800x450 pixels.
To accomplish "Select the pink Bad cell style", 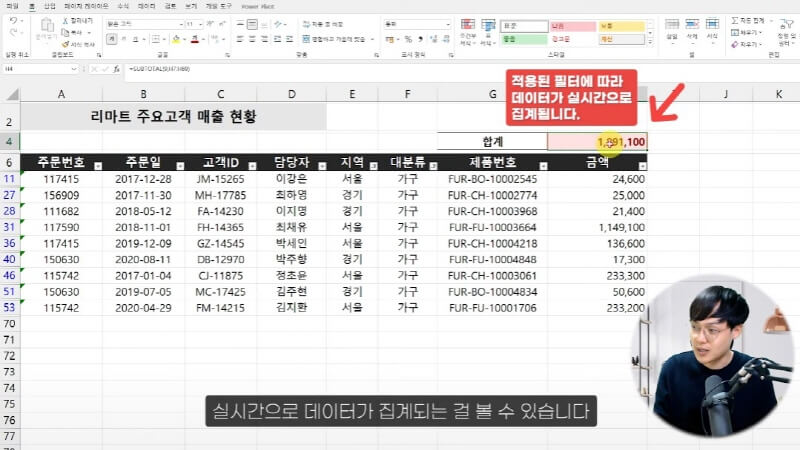I will point(573,26).
